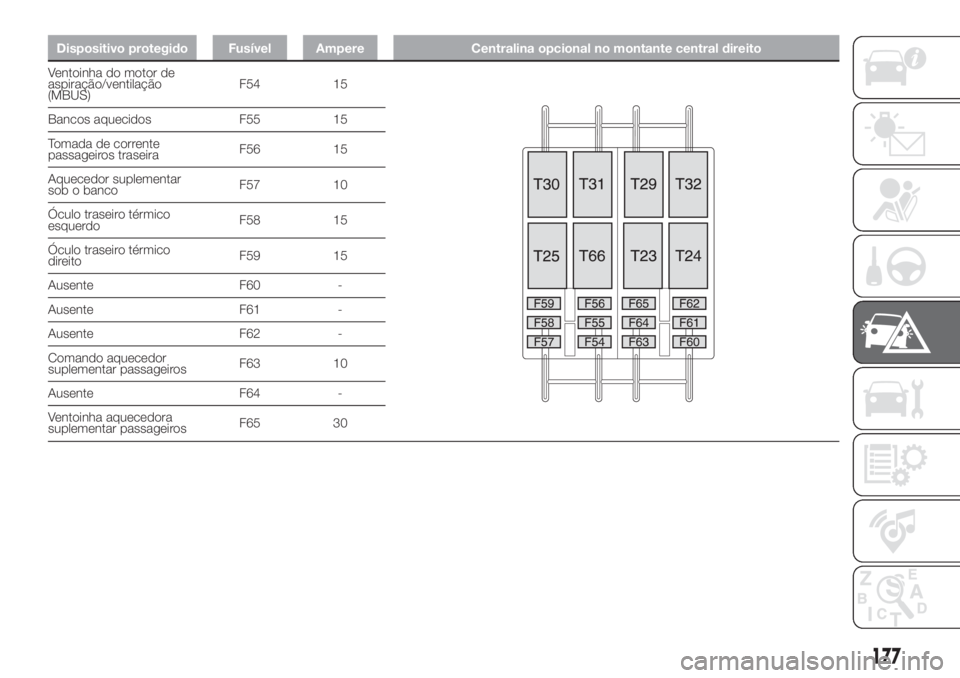The height and width of the screenshot is (678, 960).
Task: Click the F57 cell in the table
Action: point(250,185)
